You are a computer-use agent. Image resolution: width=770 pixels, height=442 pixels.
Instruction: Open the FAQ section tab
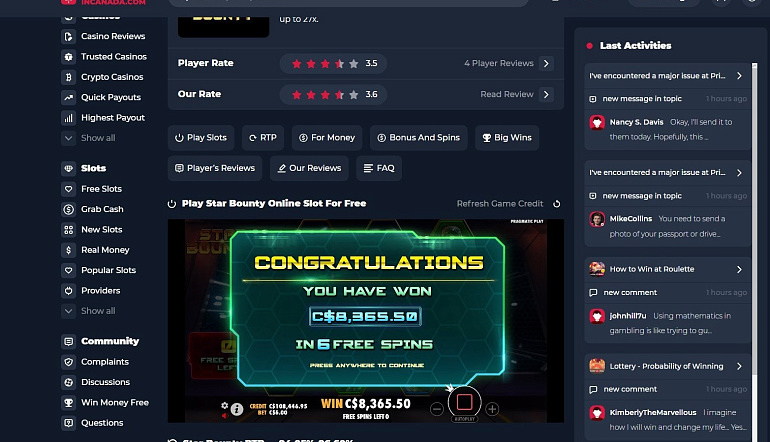click(x=379, y=168)
